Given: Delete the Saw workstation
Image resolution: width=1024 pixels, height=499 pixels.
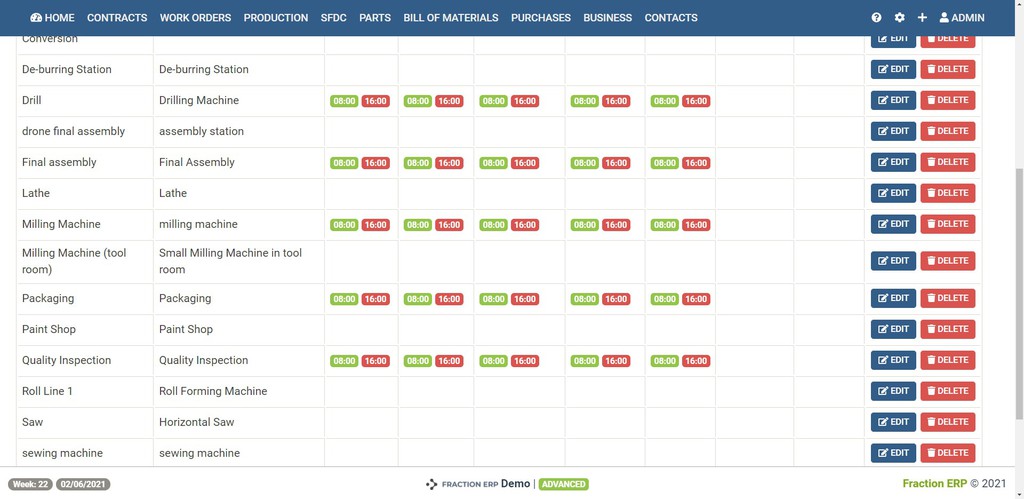Looking at the screenshot, I should 948,422.
